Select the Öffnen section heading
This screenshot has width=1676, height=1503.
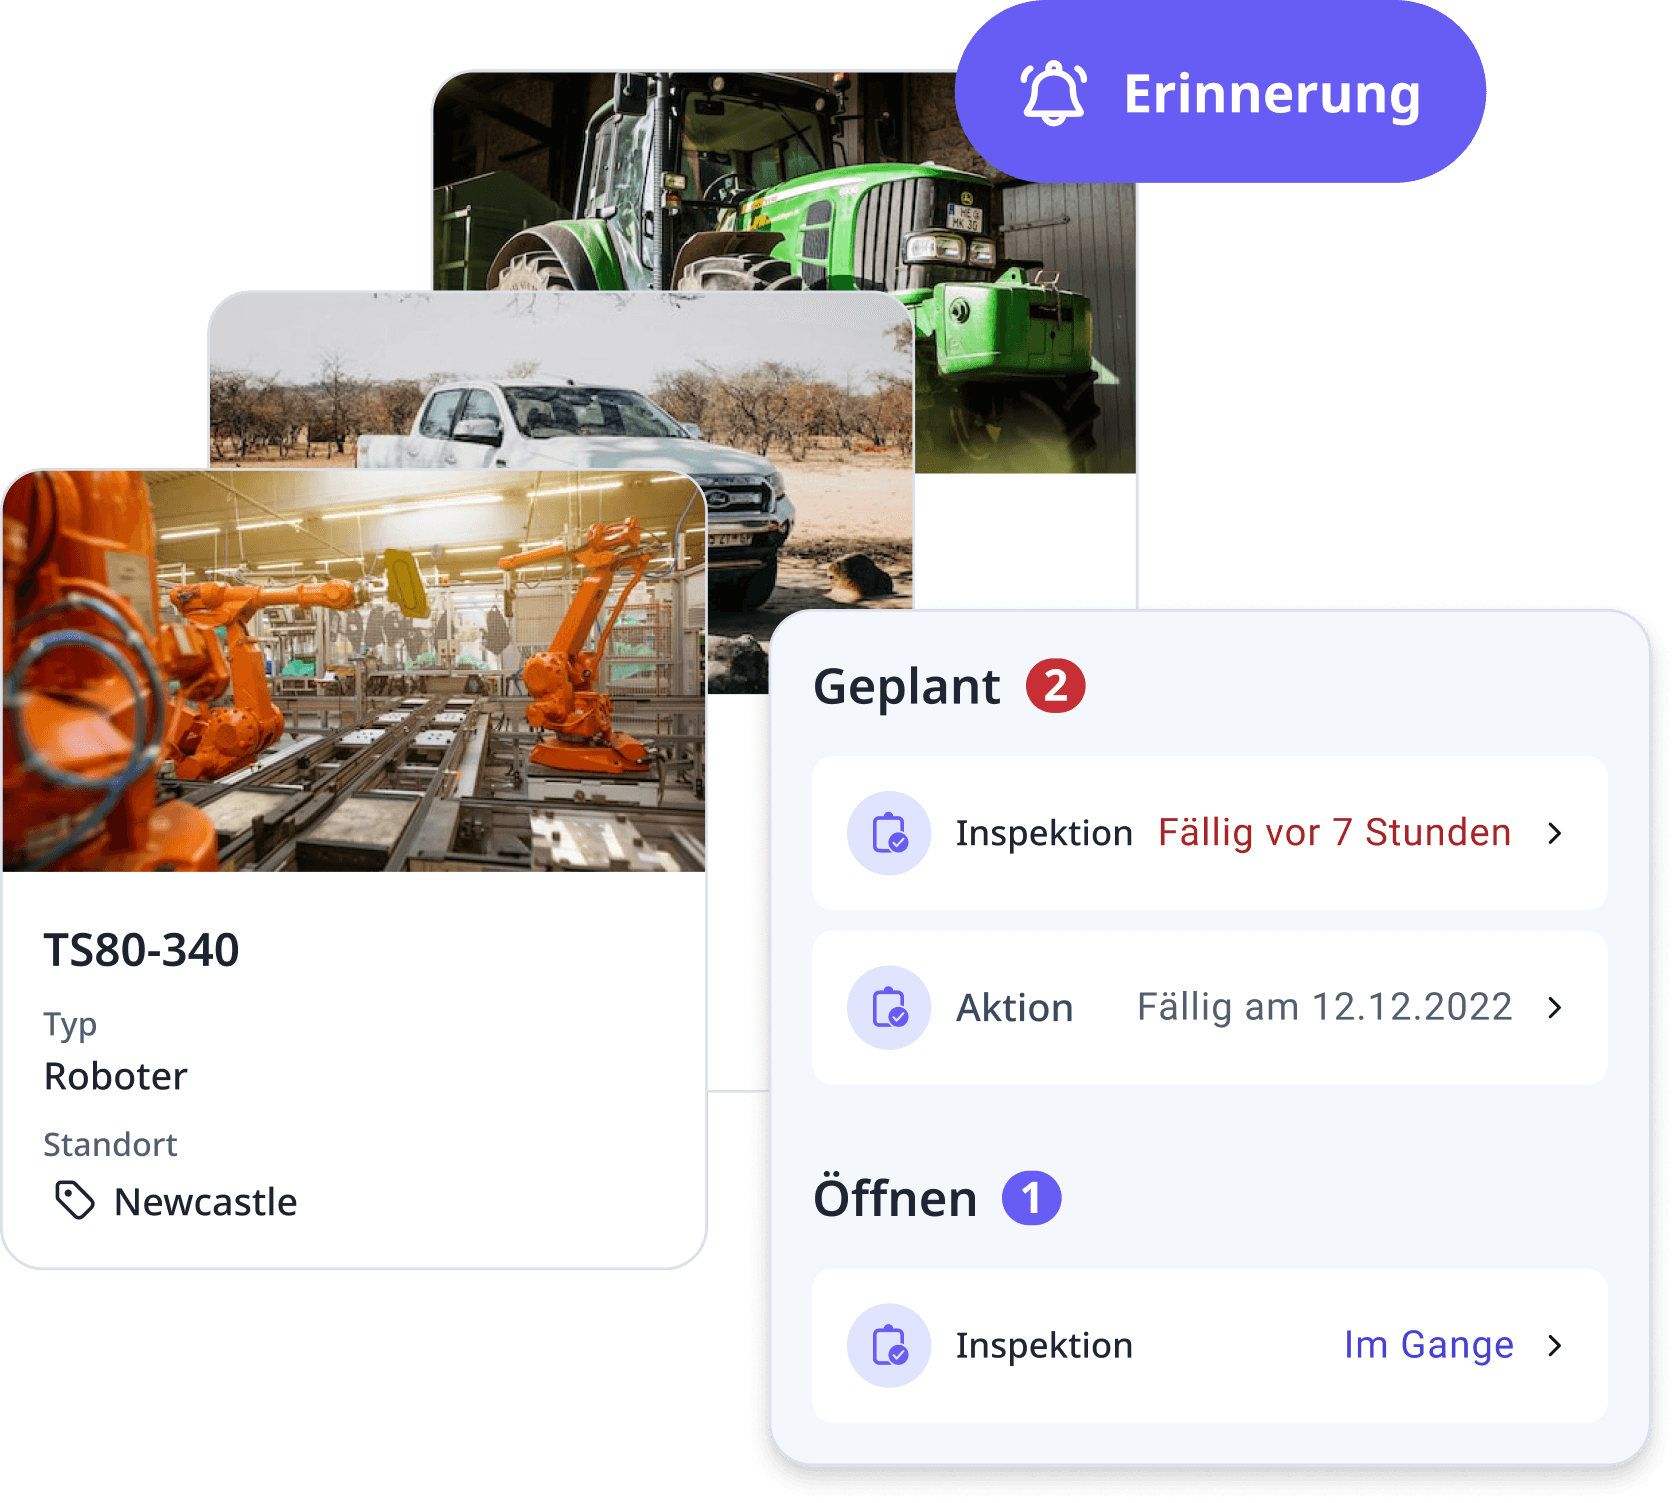click(x=895, y=1199)
